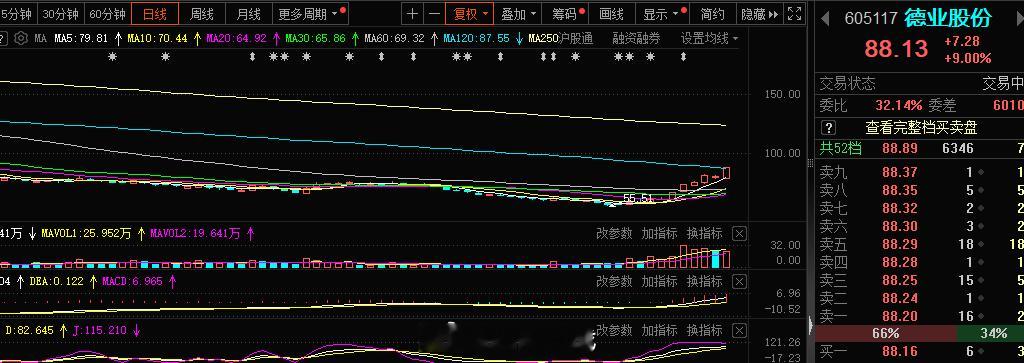Select the 周线 weekly chart tab

click(x=201, y=14)
